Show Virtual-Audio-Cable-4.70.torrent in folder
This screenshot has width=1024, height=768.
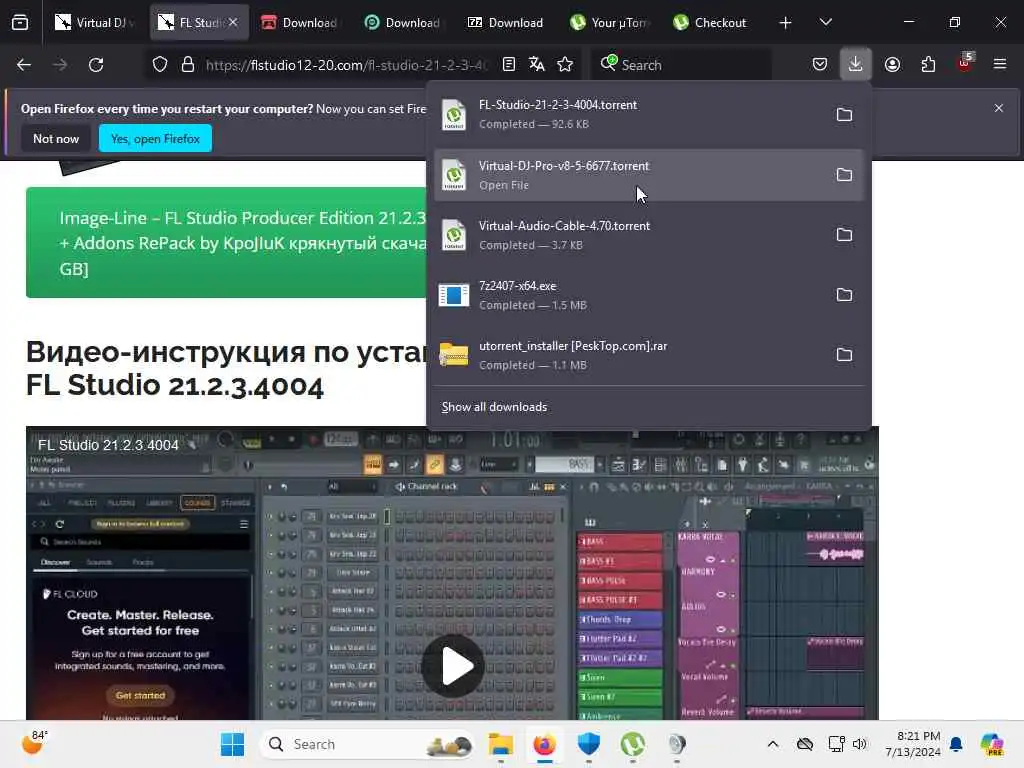844,235
